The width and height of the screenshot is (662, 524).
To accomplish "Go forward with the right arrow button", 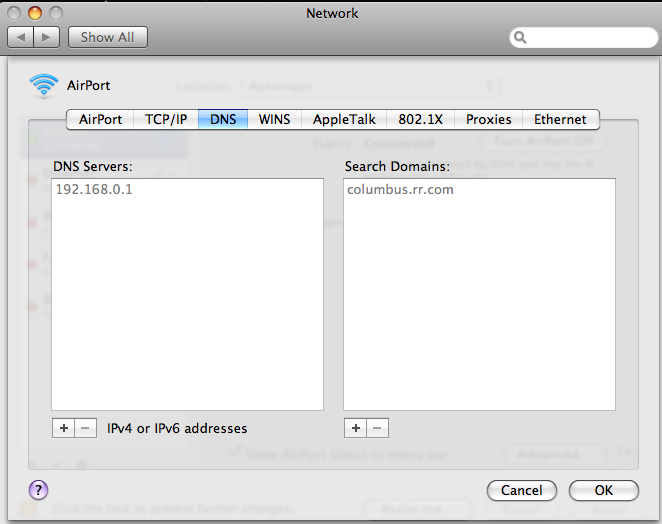I will coord(46,37).
